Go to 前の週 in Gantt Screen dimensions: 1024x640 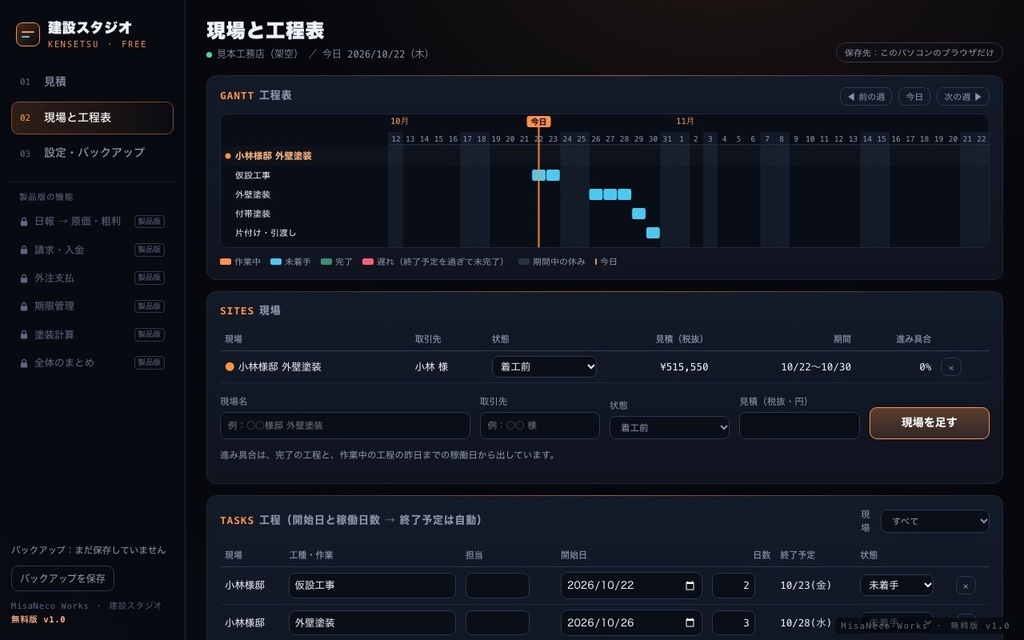[x=865, y=97]
